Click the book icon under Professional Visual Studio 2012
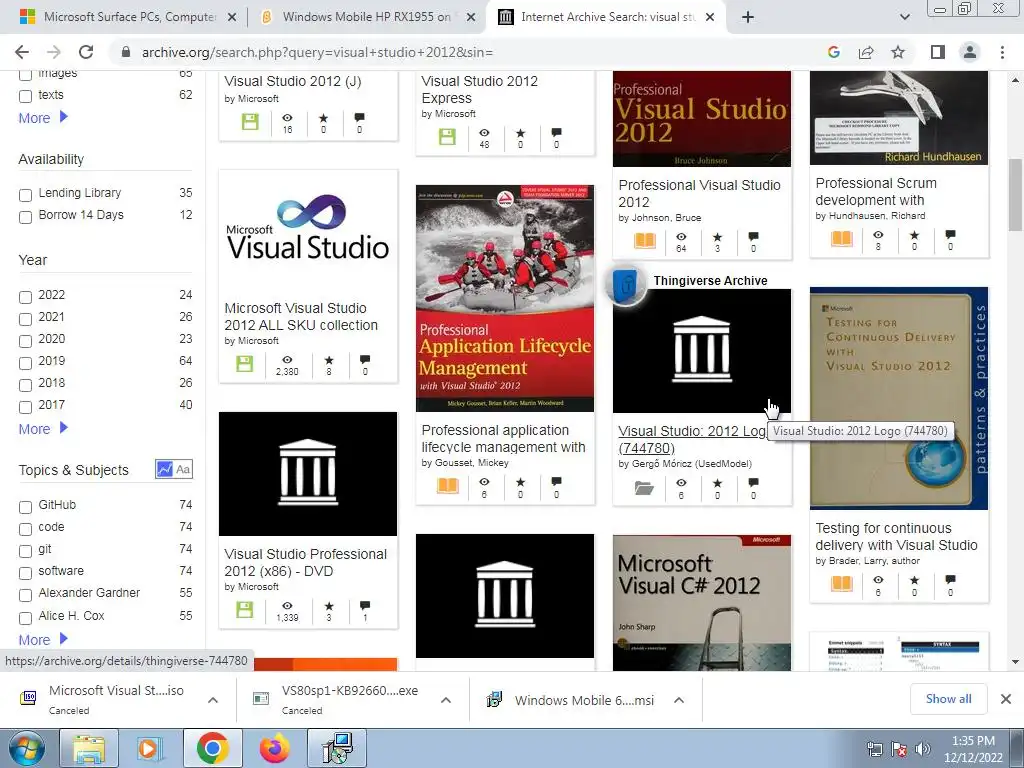Image resolution: width=1024 pixels, height=768 pixels. [645, 241]
